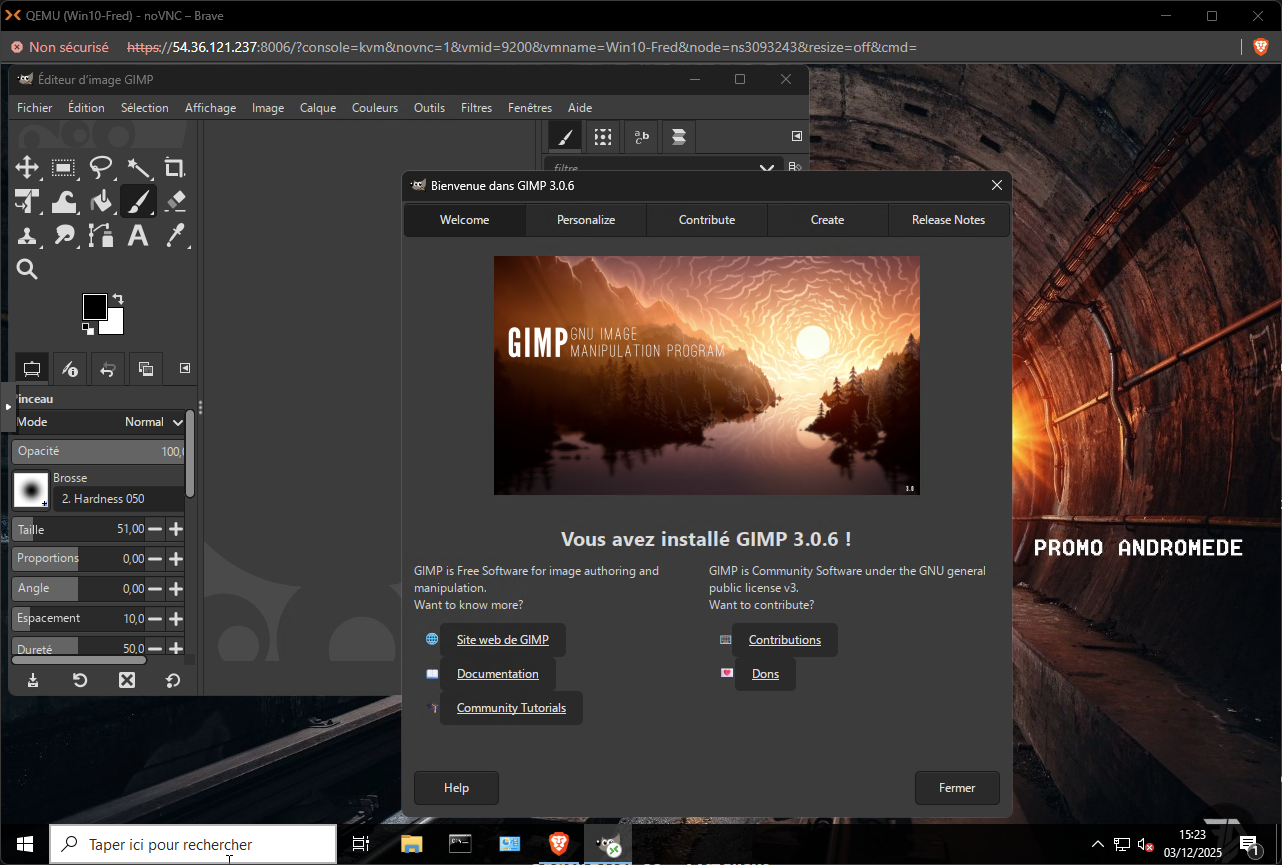Select the Move tool in toolbox
1282x865 pixels.
(27, 168)
